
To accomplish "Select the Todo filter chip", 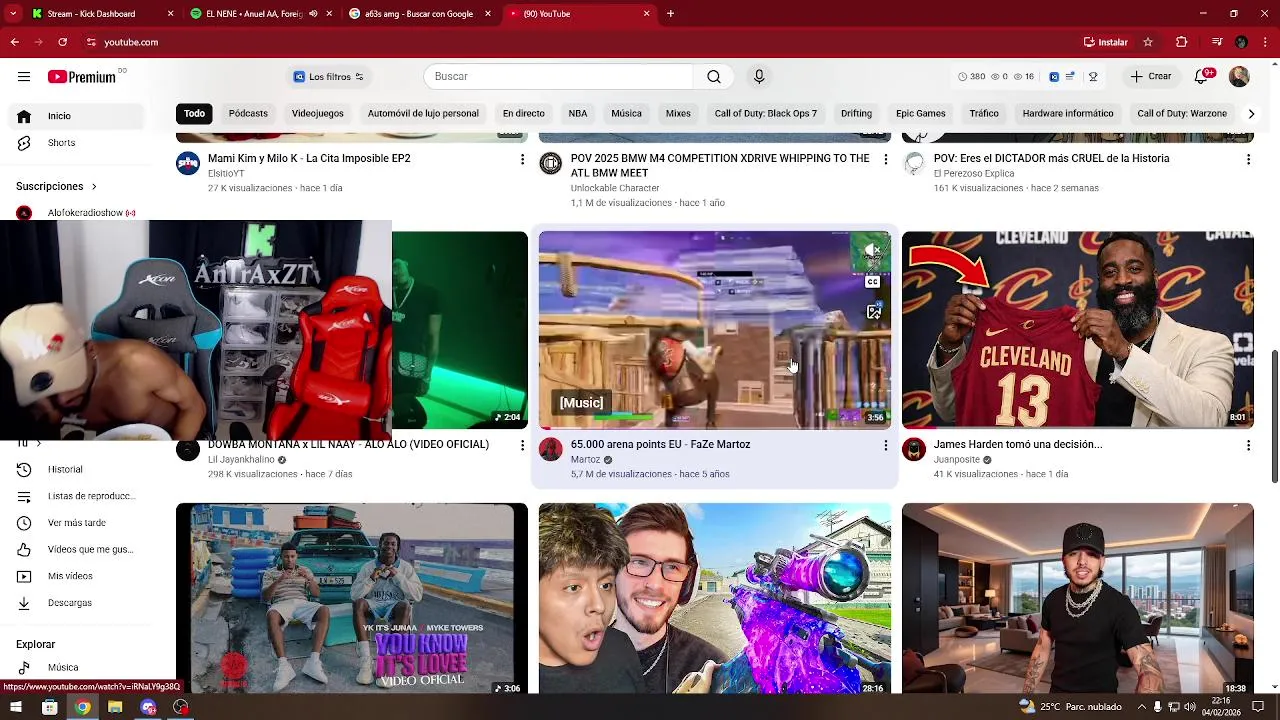I will [194, 114].
